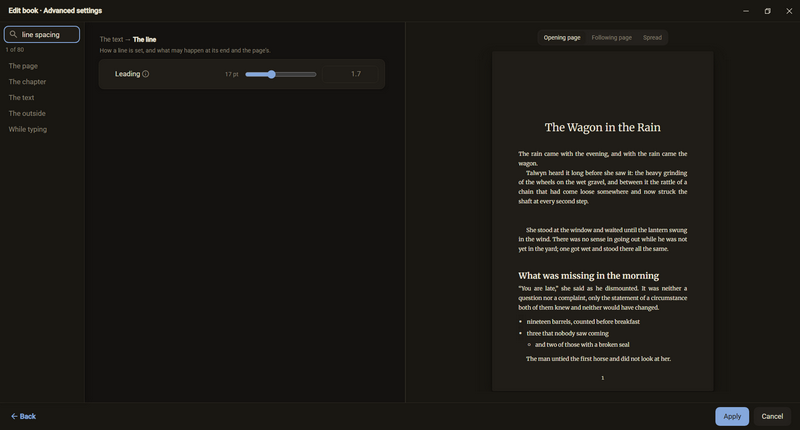Click The text breadcrumb link
Screen dimensions: 800x430
(x=111, y=39)
